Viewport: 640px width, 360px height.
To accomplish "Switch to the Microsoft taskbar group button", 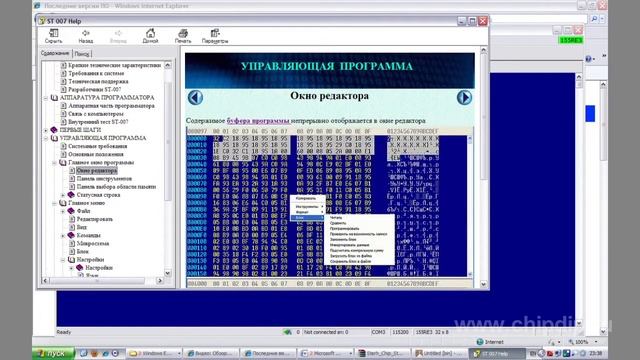I will click(326, 353).
